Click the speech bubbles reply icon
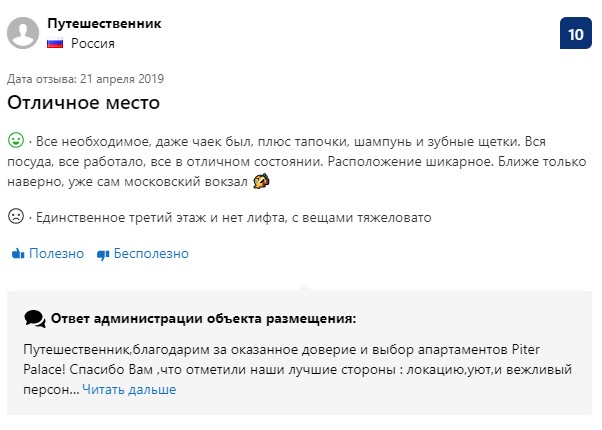602x430 pixels. pos(35,319)
